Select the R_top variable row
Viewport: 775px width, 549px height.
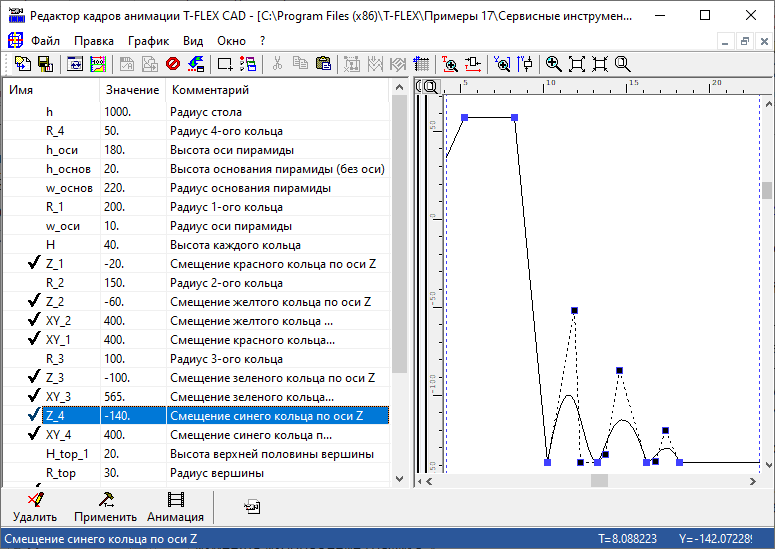click(x=60, y=473)
